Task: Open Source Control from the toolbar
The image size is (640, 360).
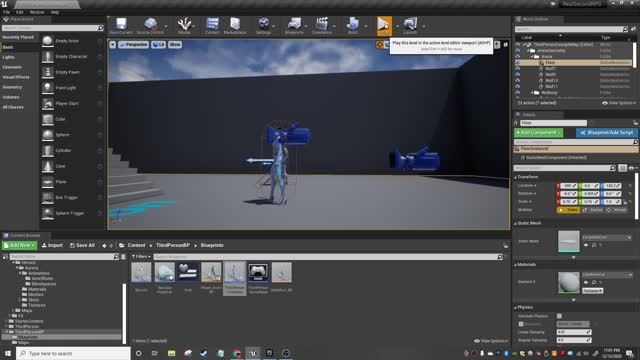Action: tap(150, 26)
